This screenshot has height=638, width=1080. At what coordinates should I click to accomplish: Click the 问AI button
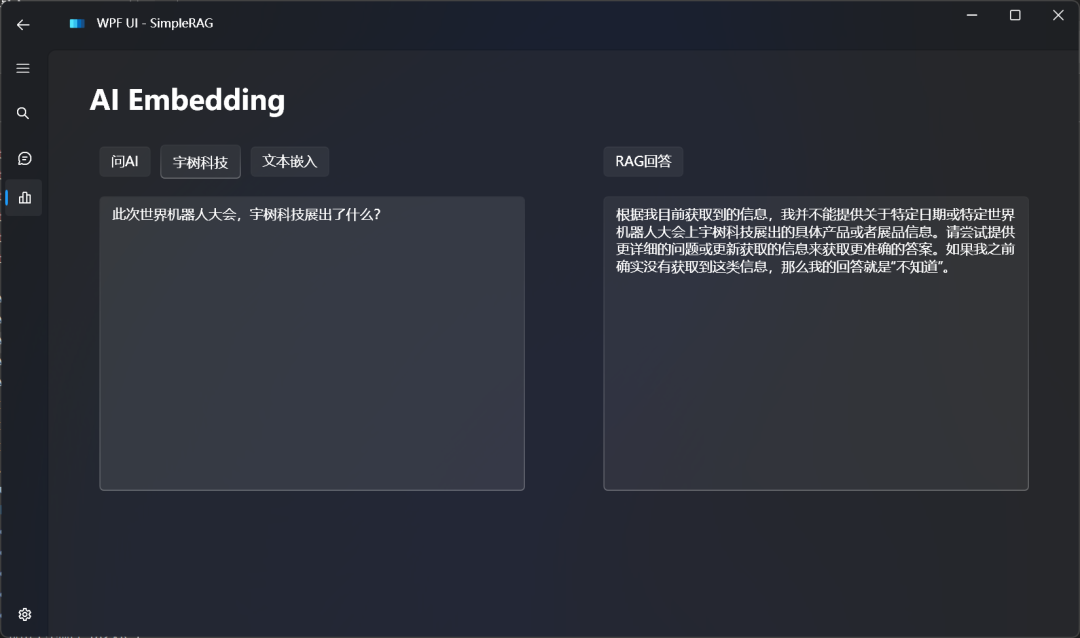pos(124,161)
